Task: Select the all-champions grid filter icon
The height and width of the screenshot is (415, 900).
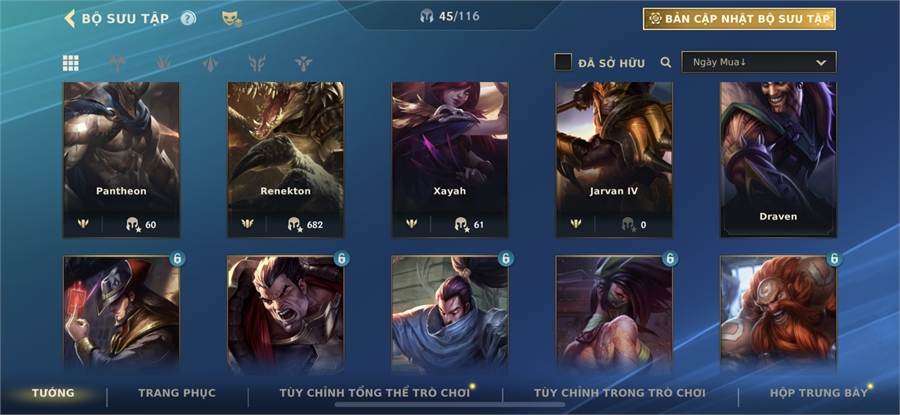Action: (x=71, y=63)
